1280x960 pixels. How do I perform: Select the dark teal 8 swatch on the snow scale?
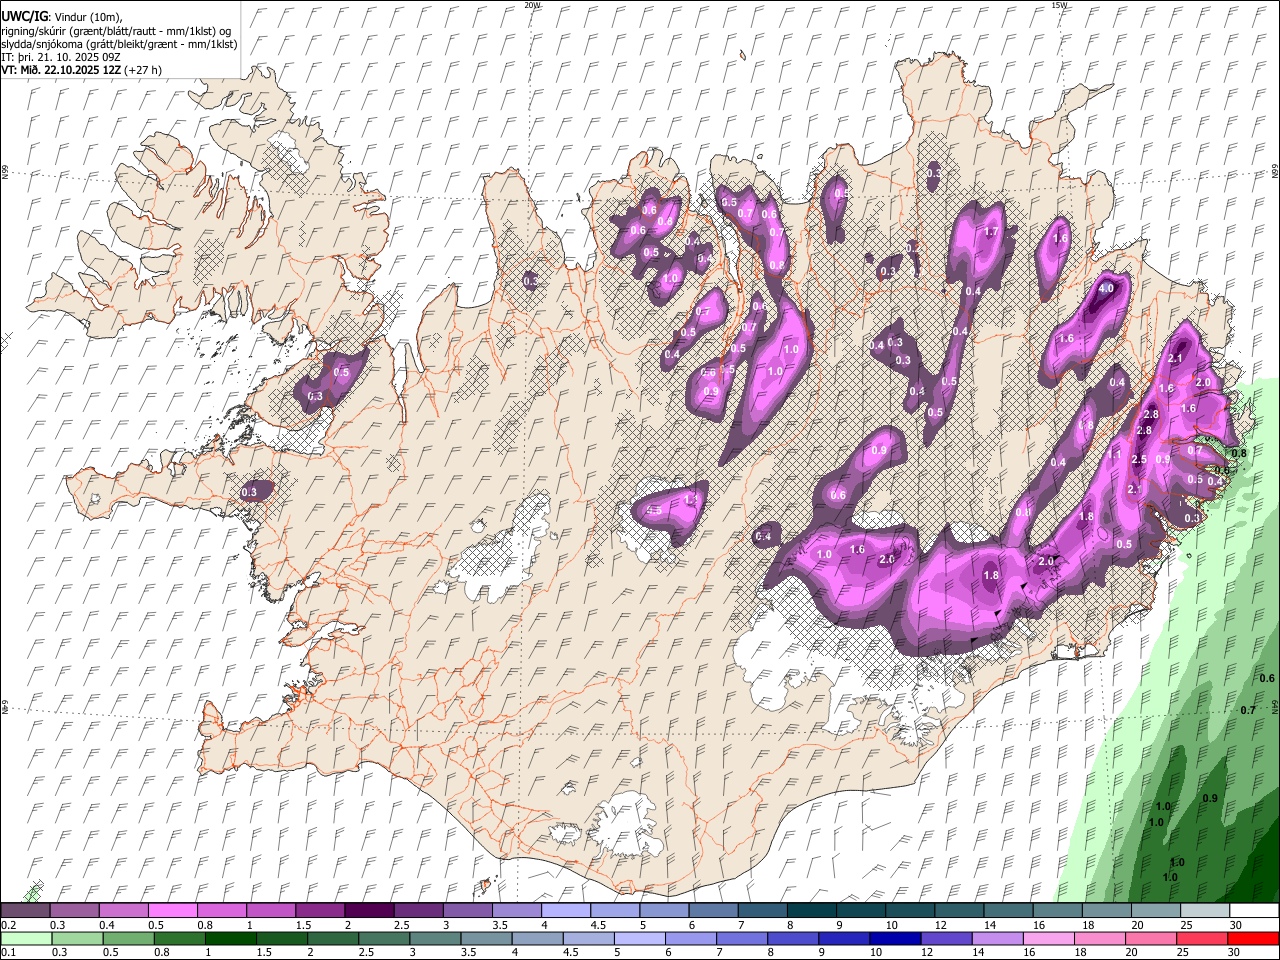811,911
